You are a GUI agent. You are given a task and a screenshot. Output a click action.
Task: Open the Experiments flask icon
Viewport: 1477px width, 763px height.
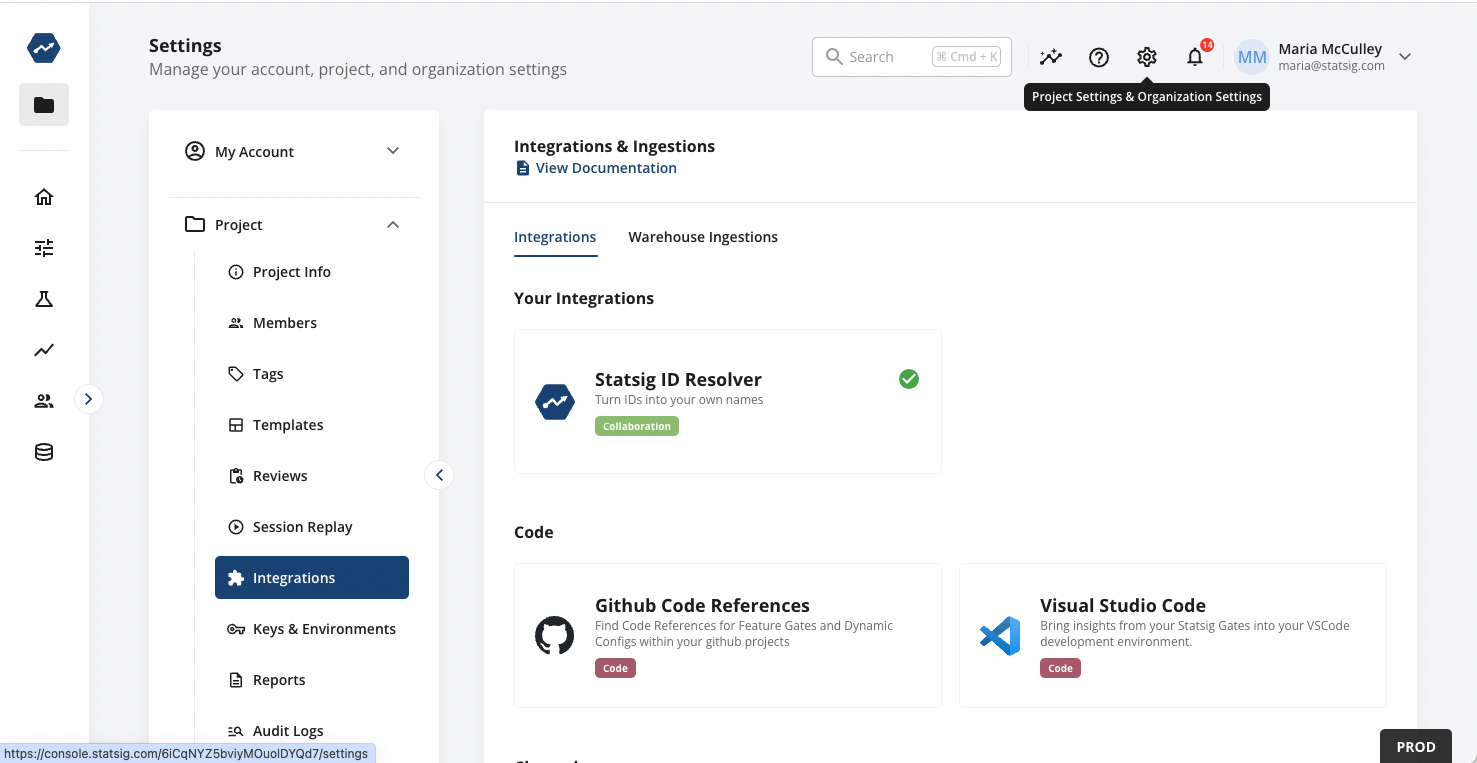pos(43,299)
